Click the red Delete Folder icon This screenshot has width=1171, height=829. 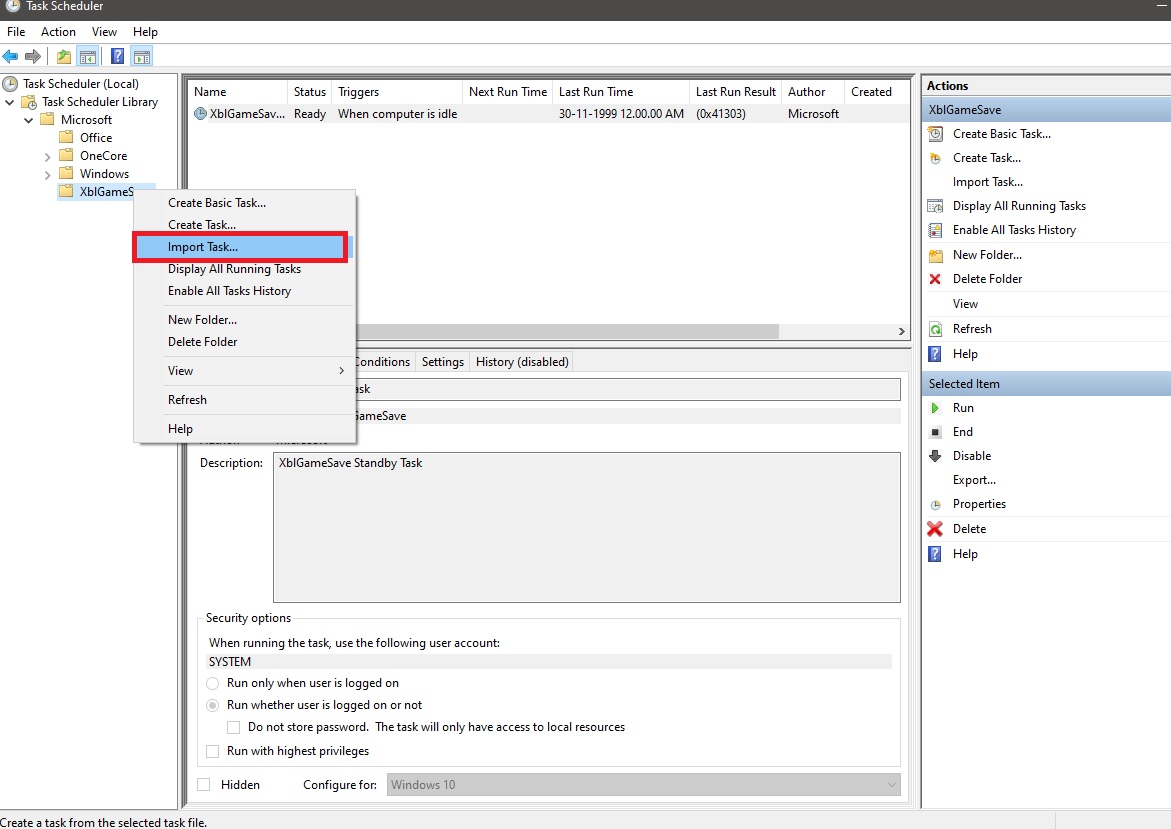pos(935,279)
